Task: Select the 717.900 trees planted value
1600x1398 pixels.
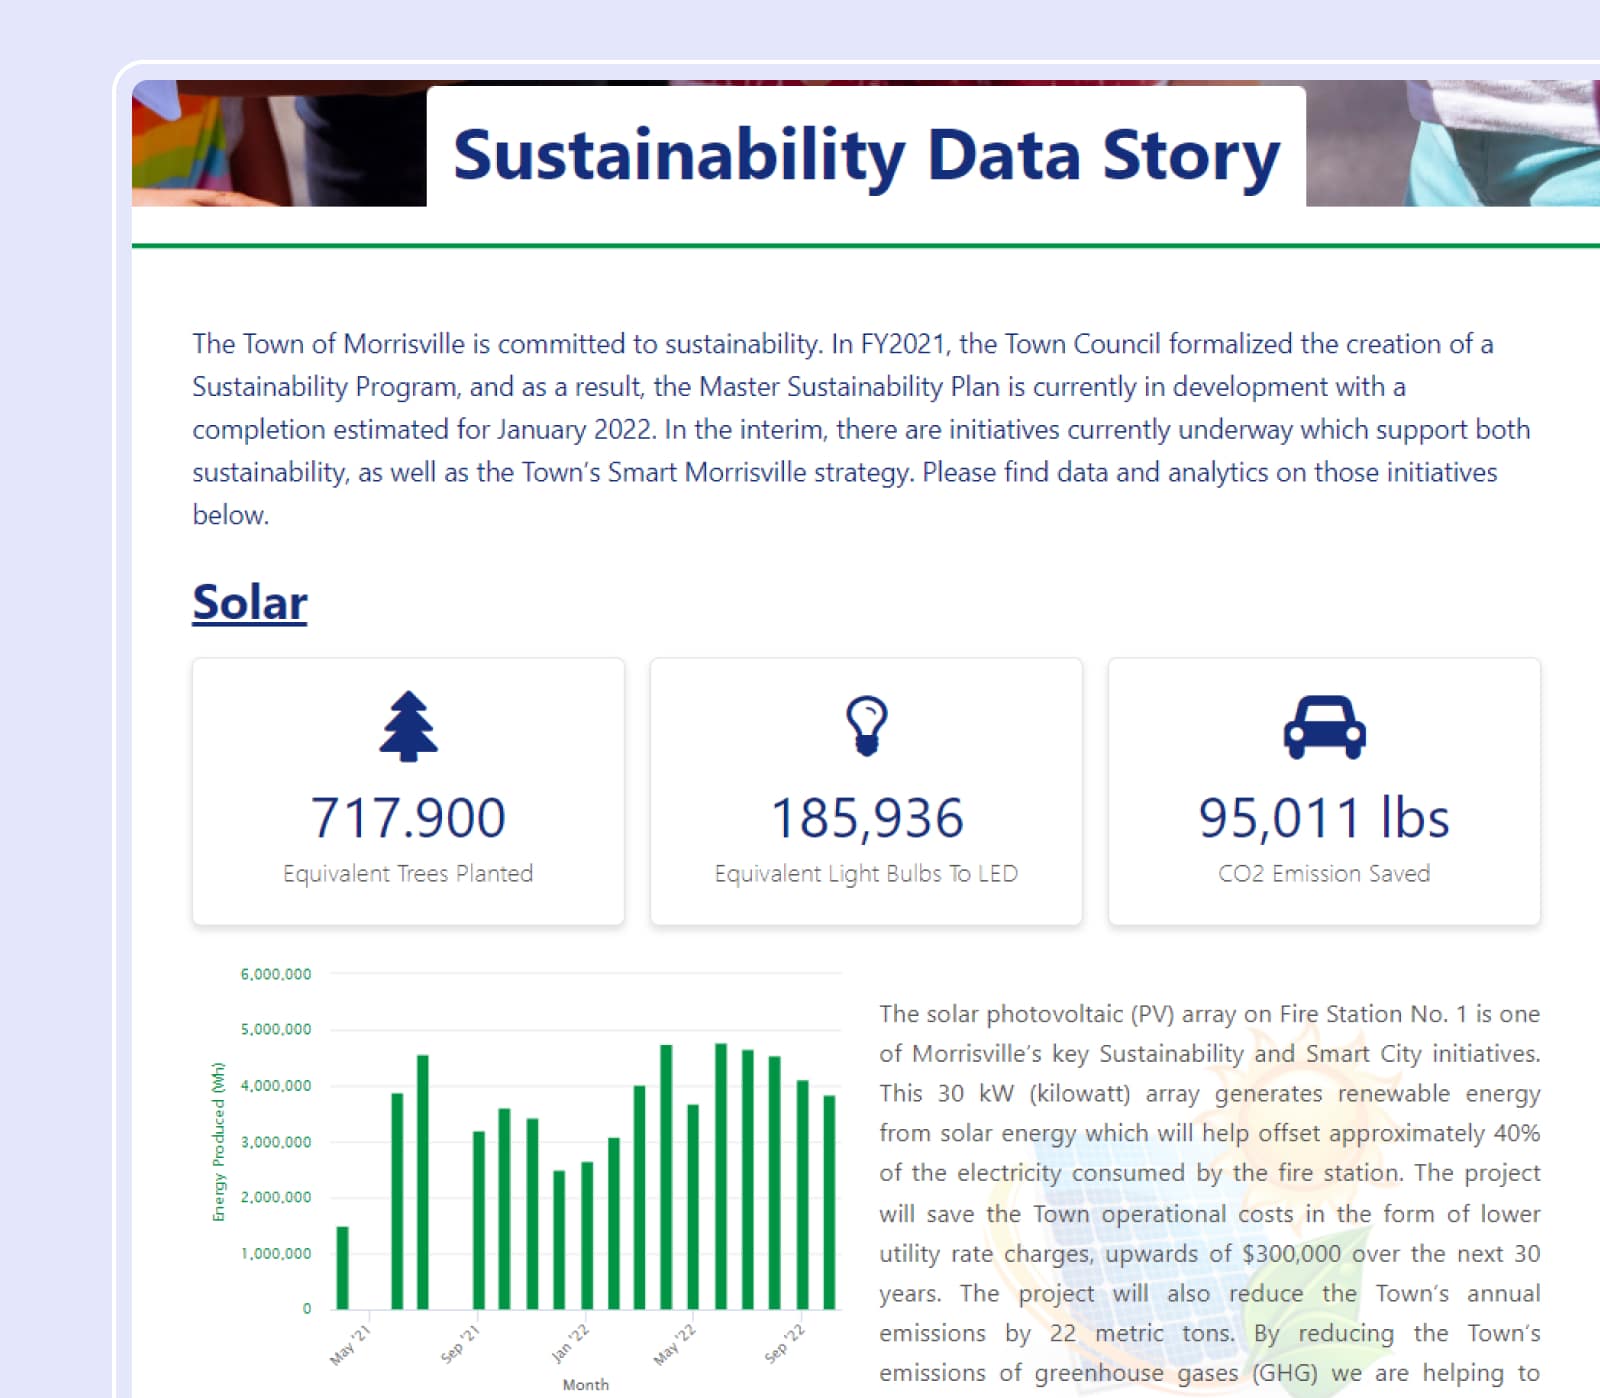Action: coord(408,818)
